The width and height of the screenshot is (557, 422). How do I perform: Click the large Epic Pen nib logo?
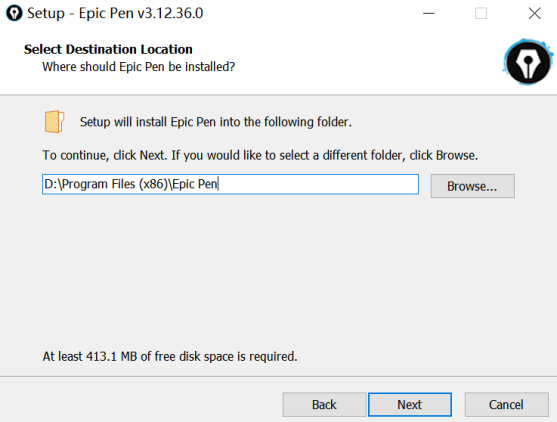528,62
